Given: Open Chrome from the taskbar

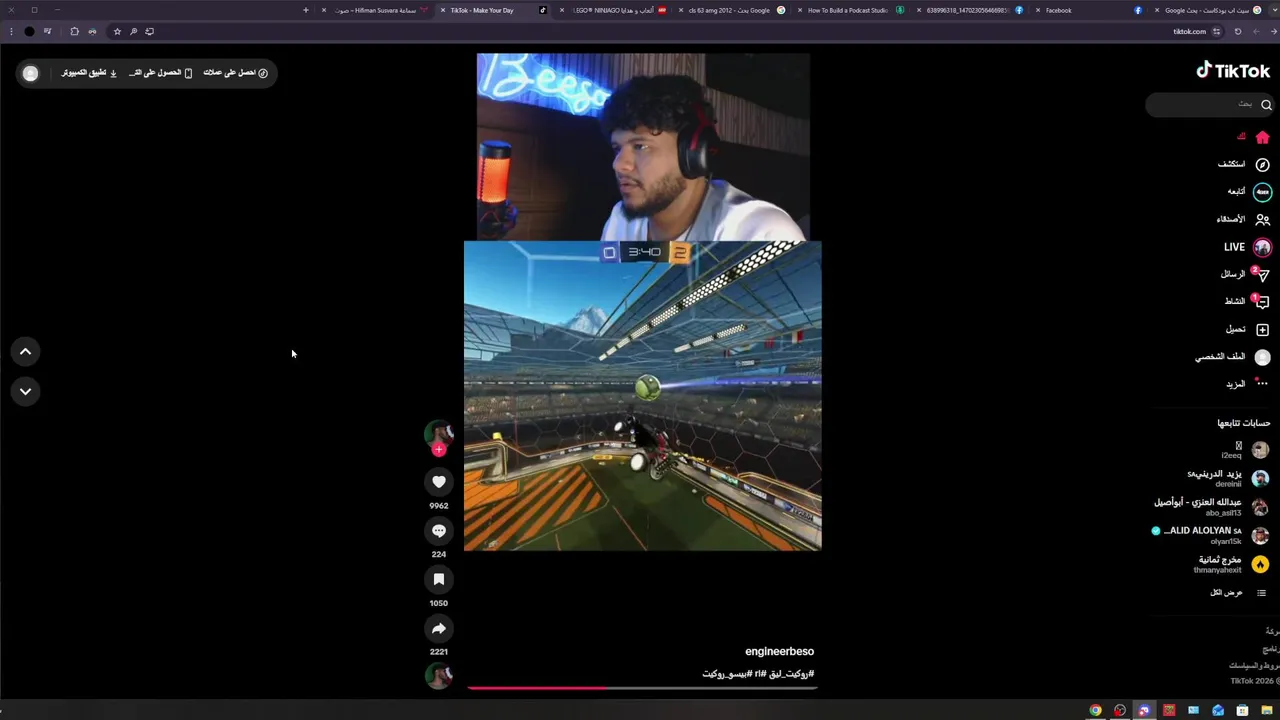Looking at the screenshot, I should pyautogui.click(x=1095, y=710).
